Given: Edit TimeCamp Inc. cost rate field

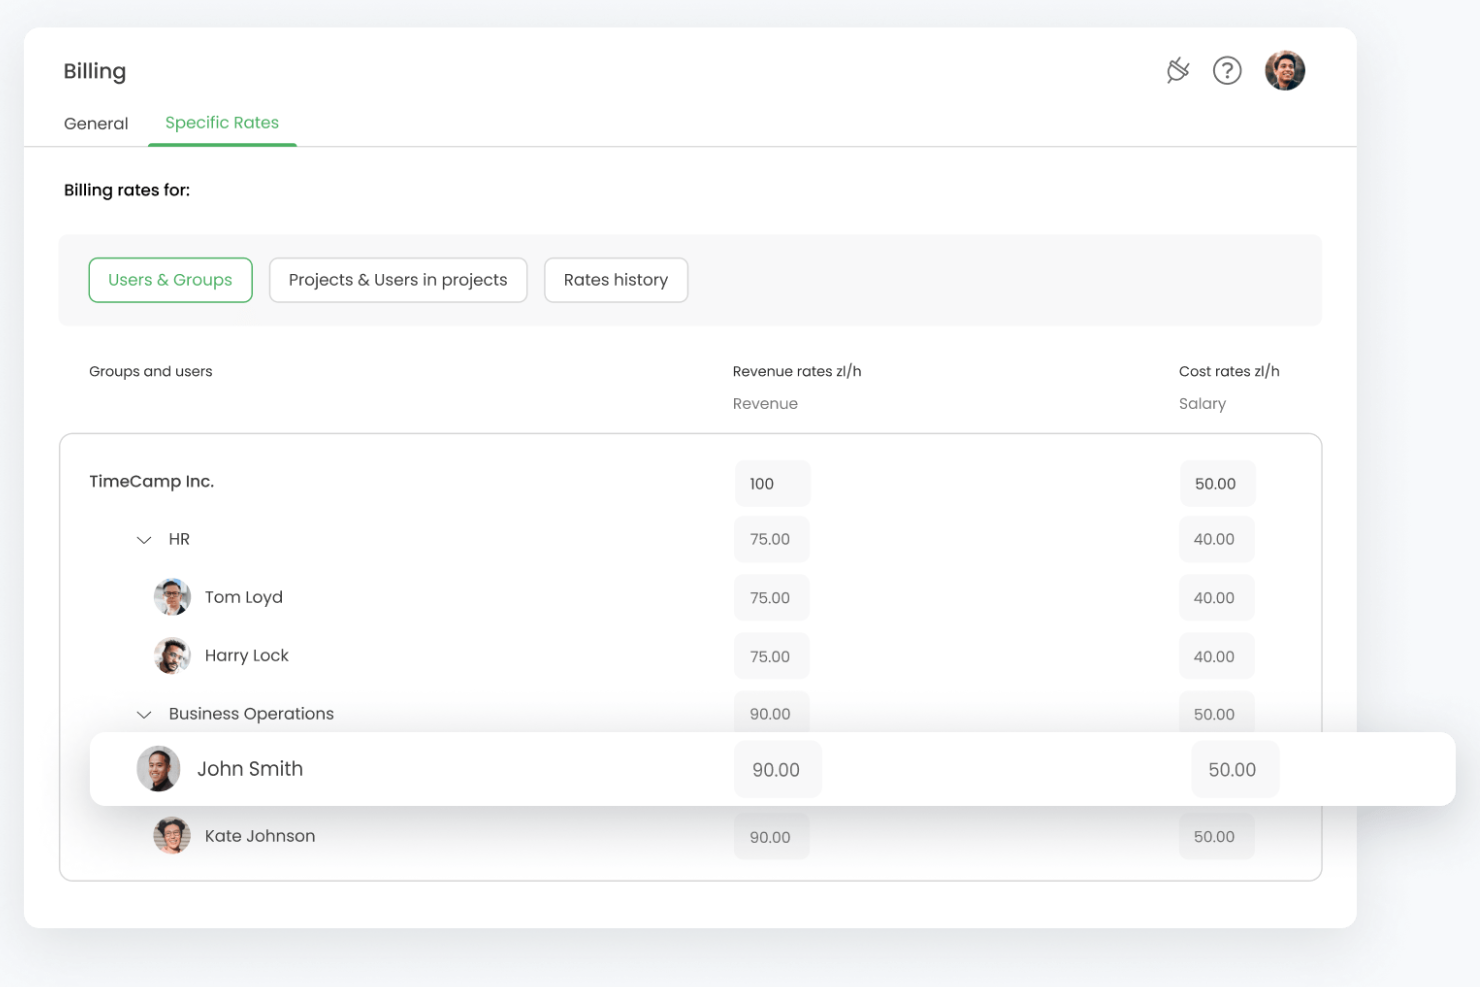Looking at the screenshot, I should (x=1217, y=484).
